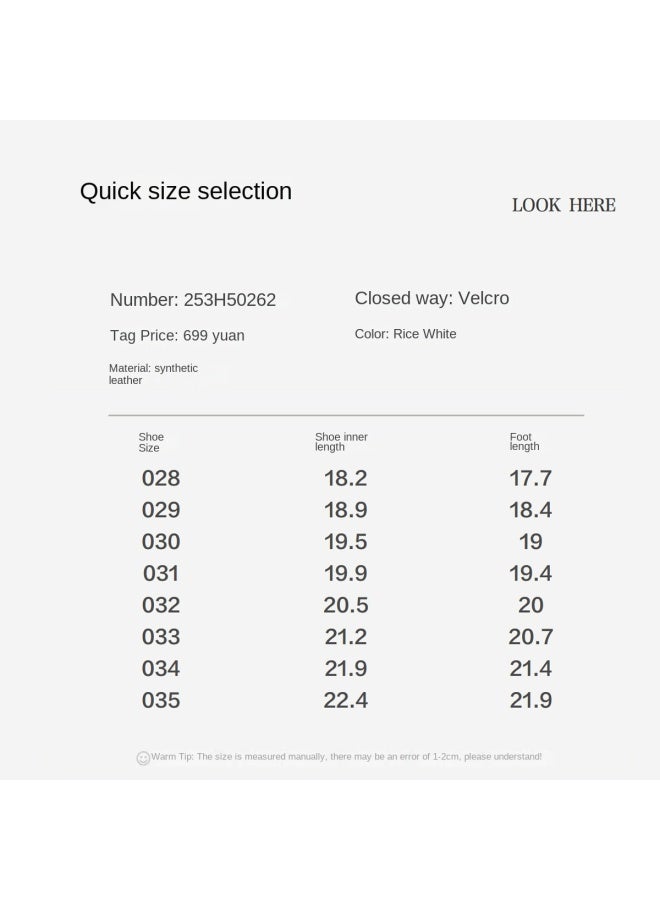Click the smiley face icon beside Warm Tip

pyautogui.click(x=143, y=758)
